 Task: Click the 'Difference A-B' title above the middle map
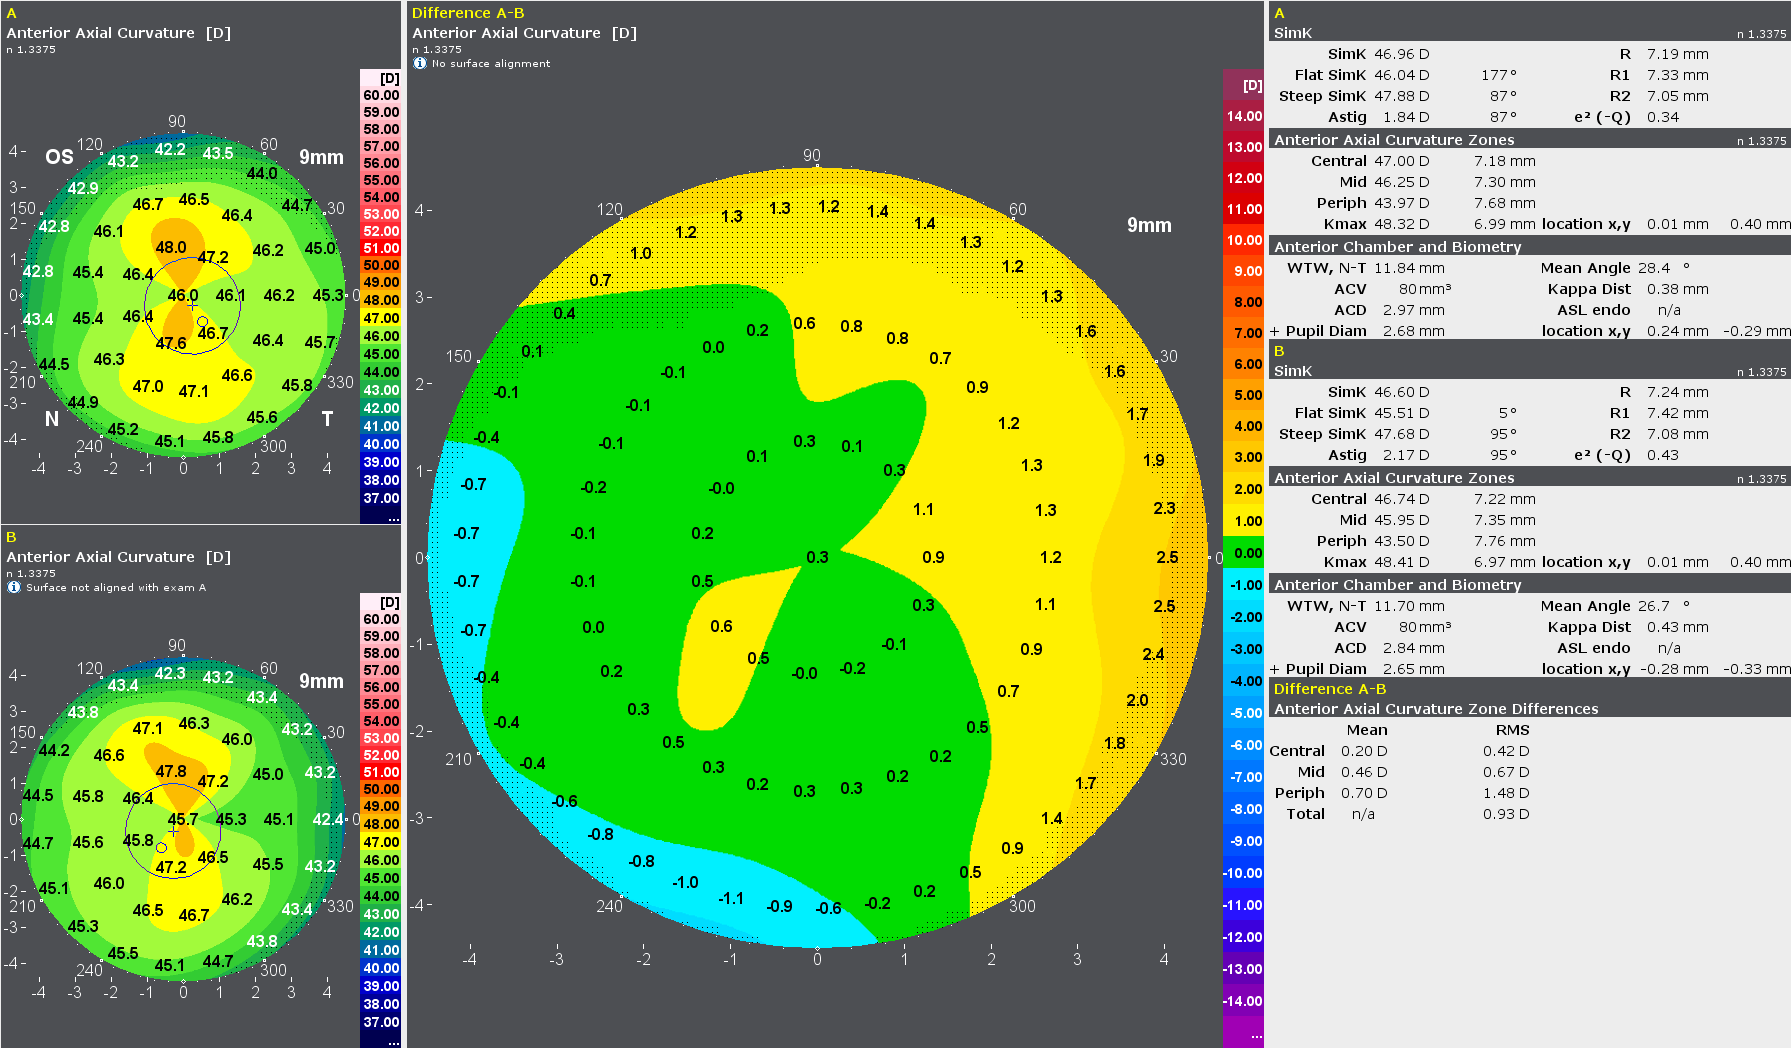pyautogui.click(x=468, y=13)
